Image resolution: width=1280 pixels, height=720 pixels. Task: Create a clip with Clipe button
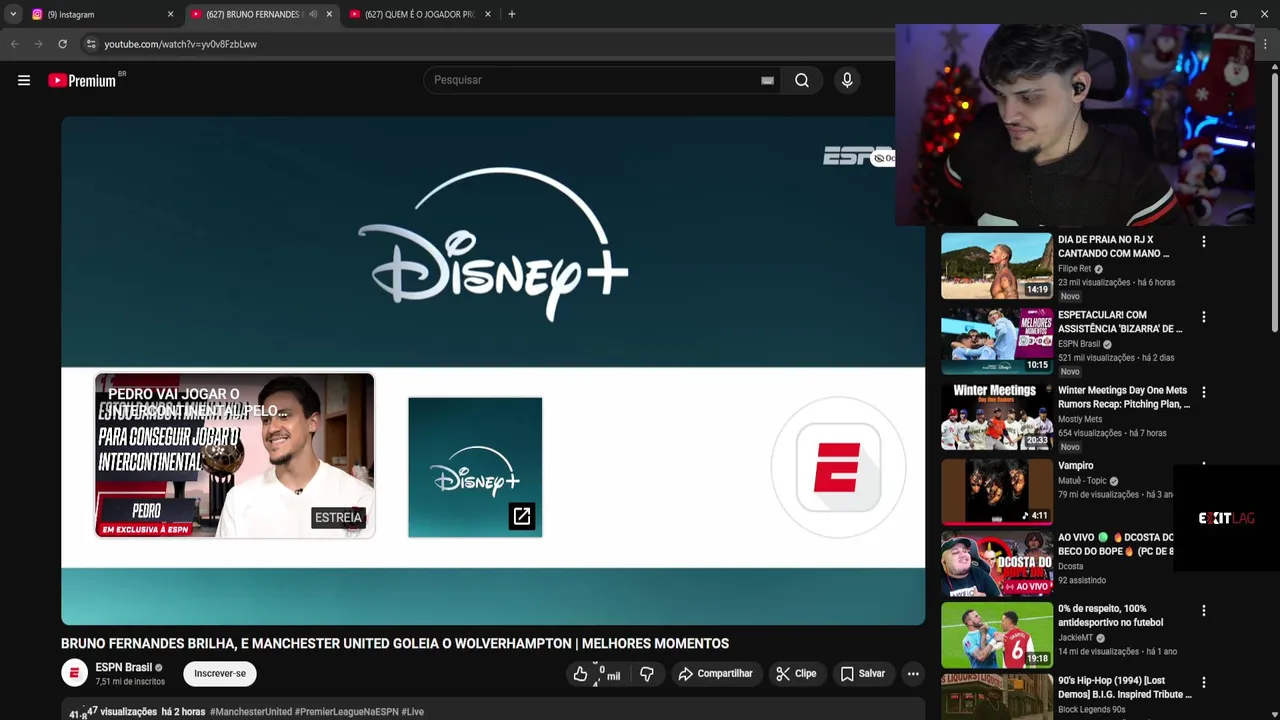click(796, 674)
